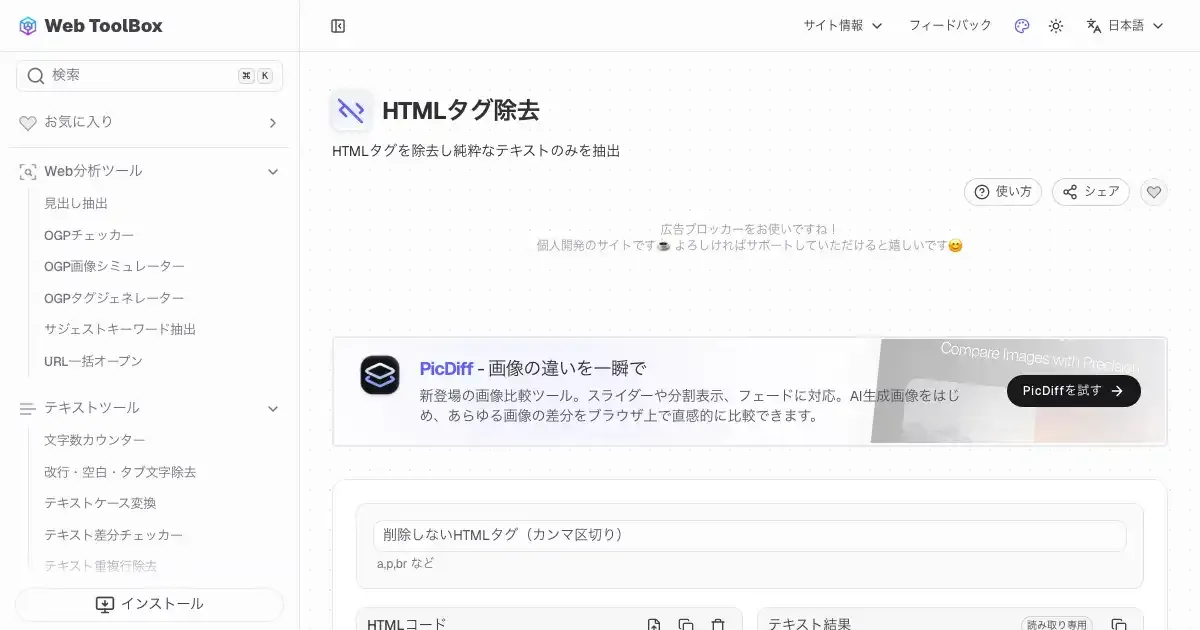Click the file upload icon in HTMLコード panel

pyautogui.click(x=654, y=624)
